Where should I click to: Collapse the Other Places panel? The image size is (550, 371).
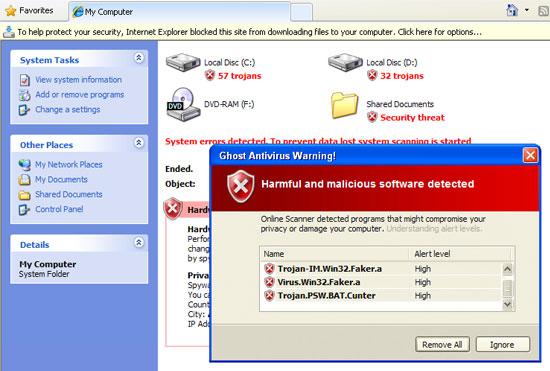pyautogui.click(x=139, y=143)
